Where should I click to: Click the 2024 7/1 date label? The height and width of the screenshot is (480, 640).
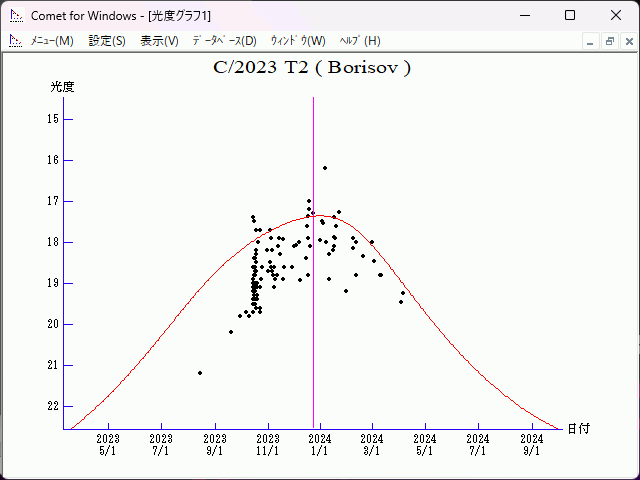[x=478, y=445]
